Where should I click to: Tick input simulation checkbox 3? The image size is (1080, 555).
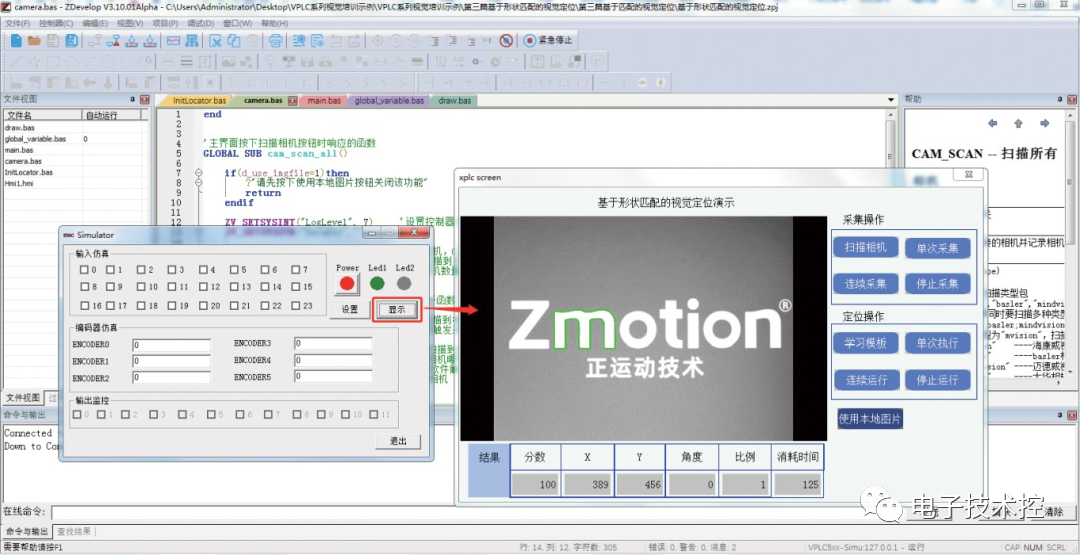(x=171, y=270)
